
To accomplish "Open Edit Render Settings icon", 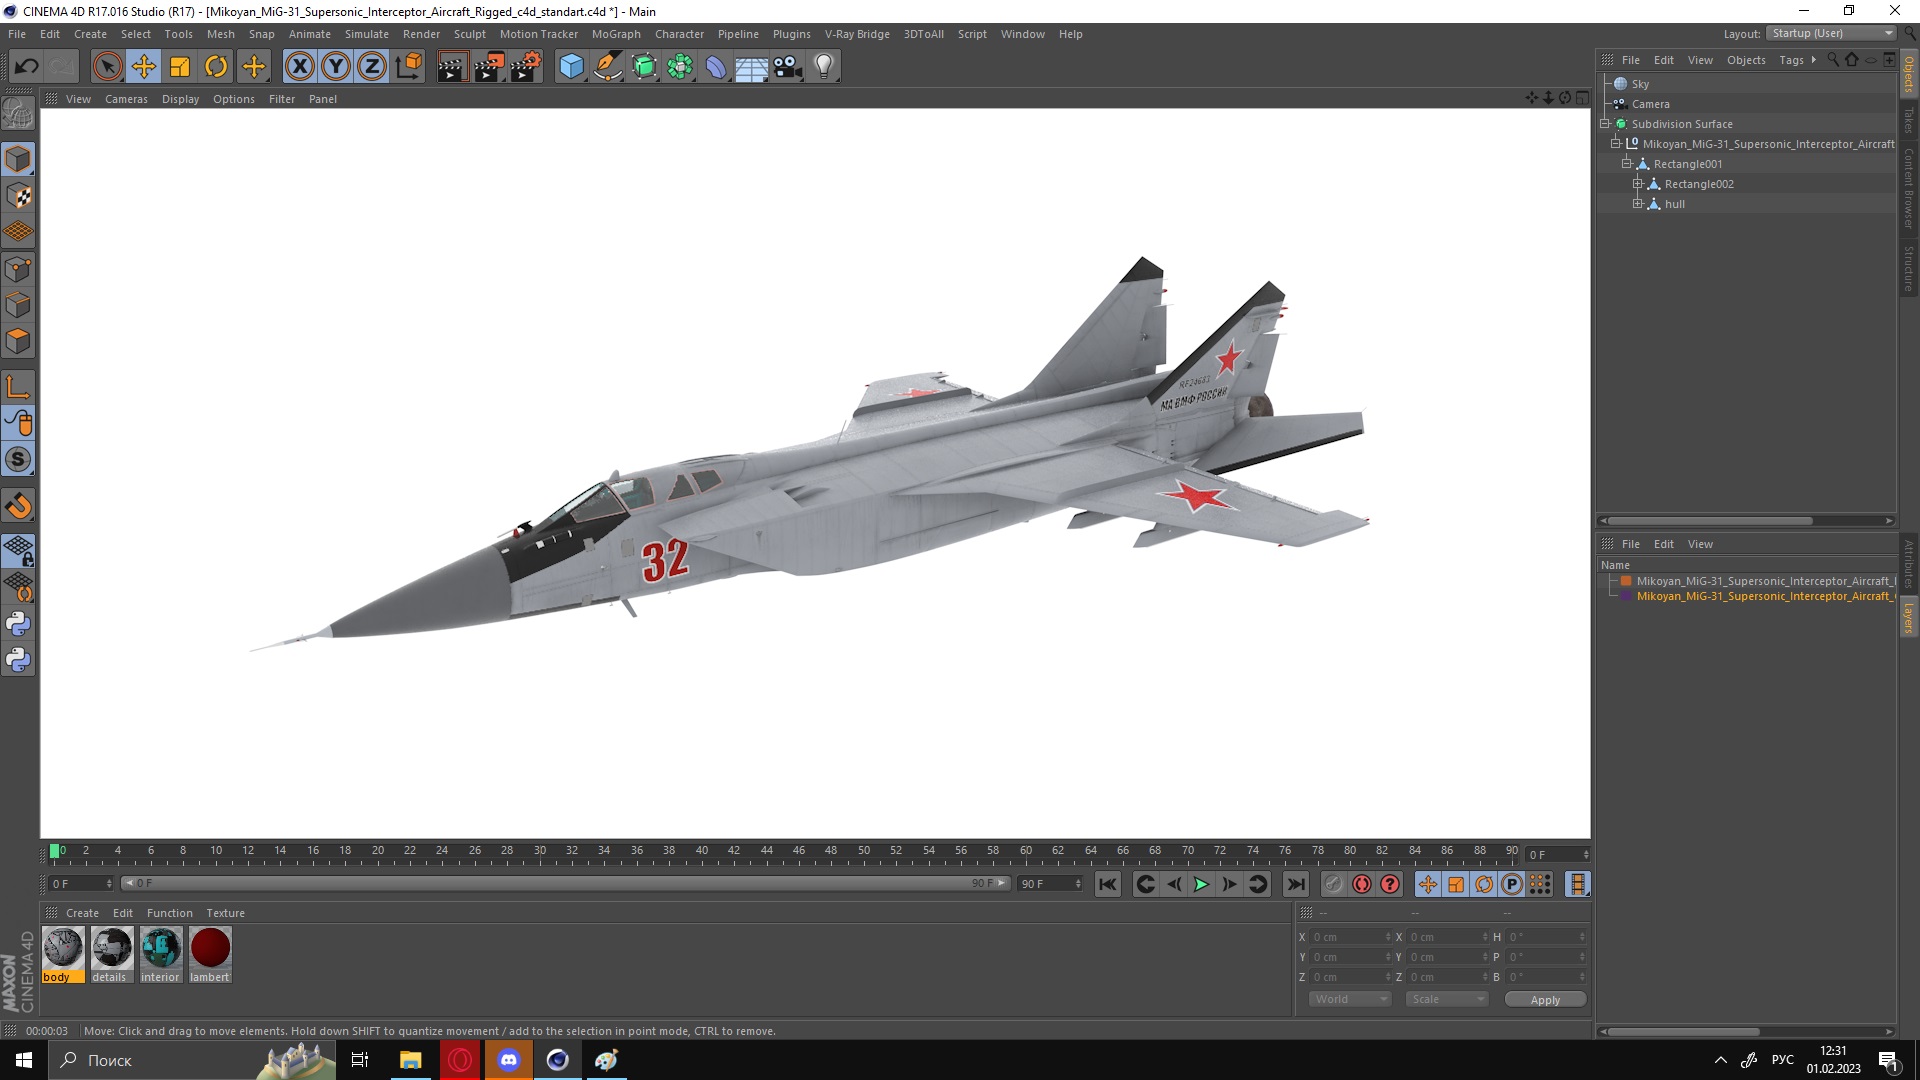I will click(526, 67).
